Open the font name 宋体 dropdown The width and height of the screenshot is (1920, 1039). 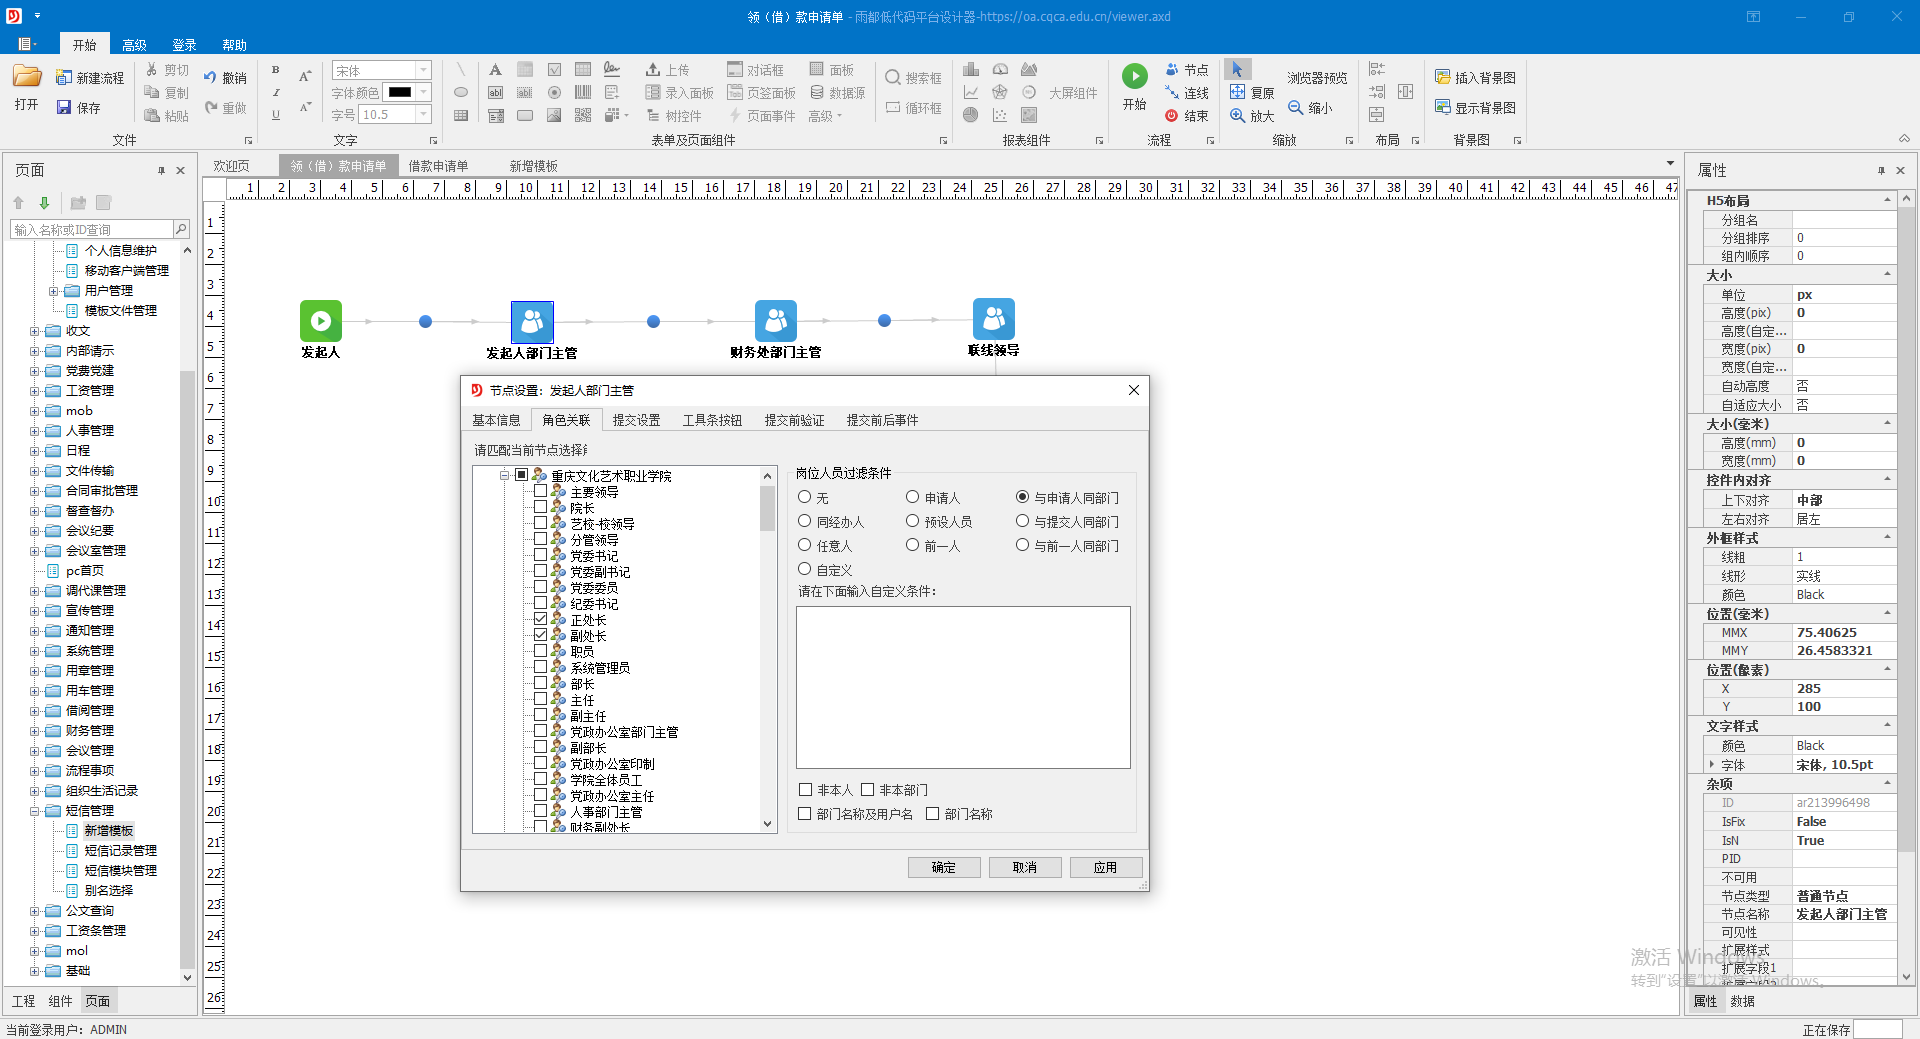424,70
